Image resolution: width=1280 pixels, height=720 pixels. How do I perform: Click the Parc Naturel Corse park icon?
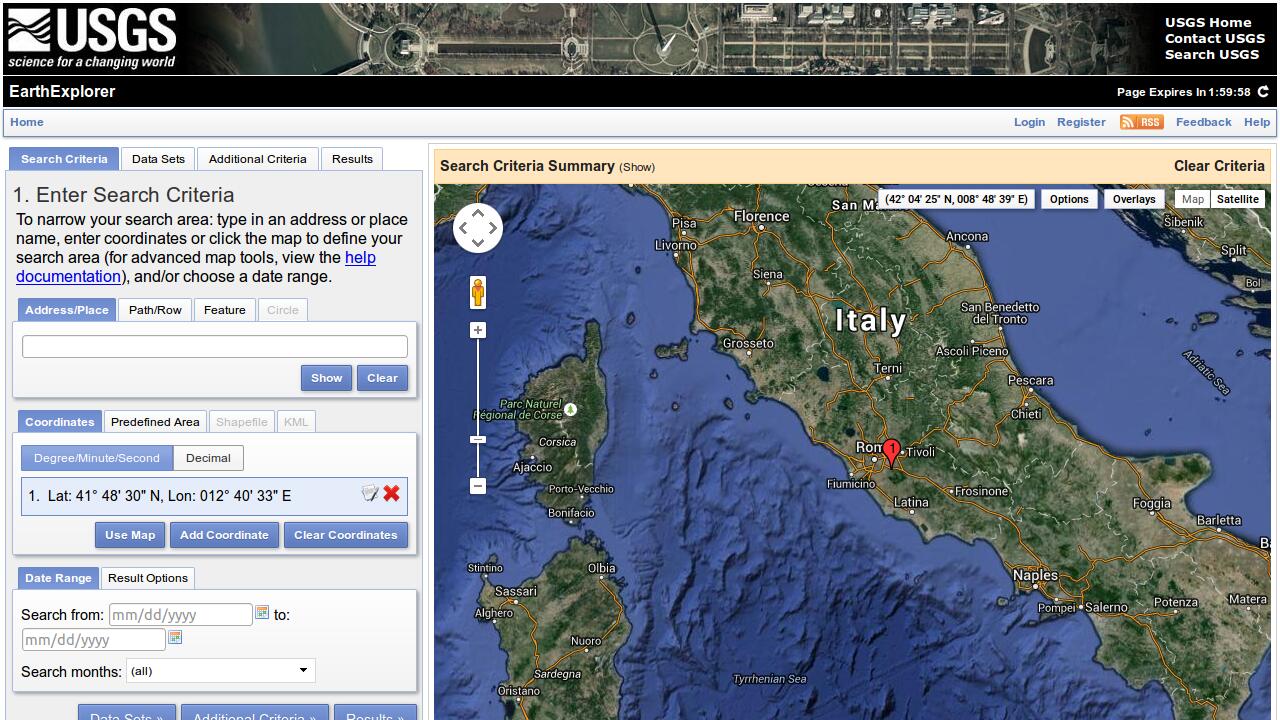570,409
